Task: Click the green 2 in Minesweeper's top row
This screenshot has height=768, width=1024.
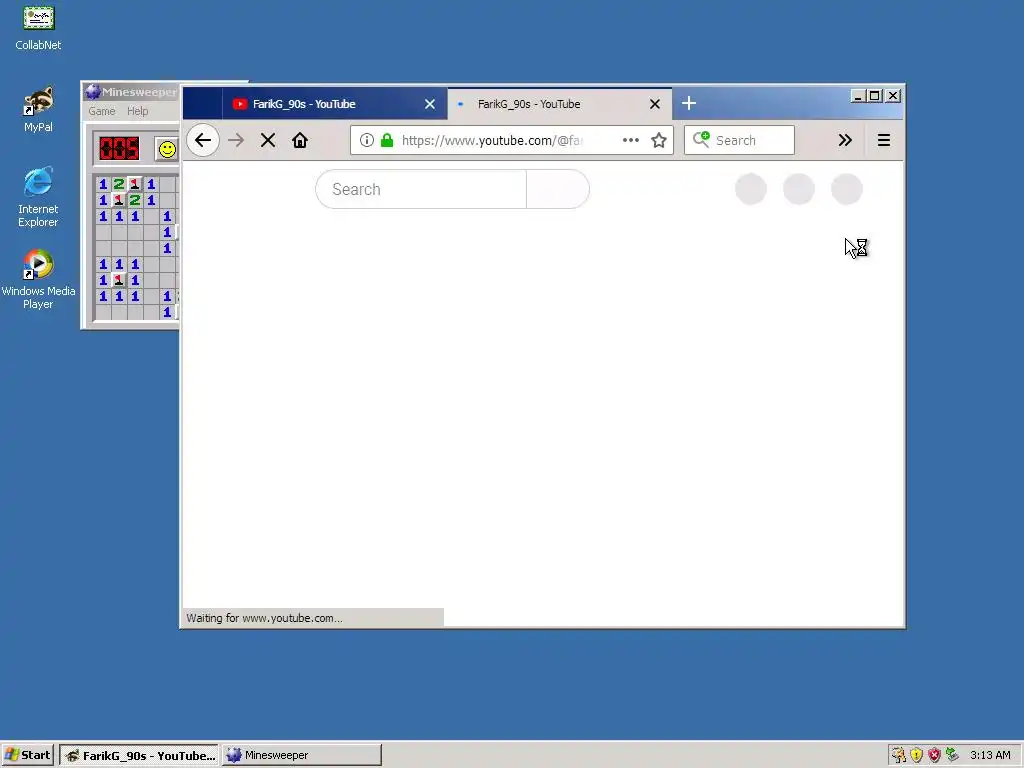Action: tap(119, 184)
